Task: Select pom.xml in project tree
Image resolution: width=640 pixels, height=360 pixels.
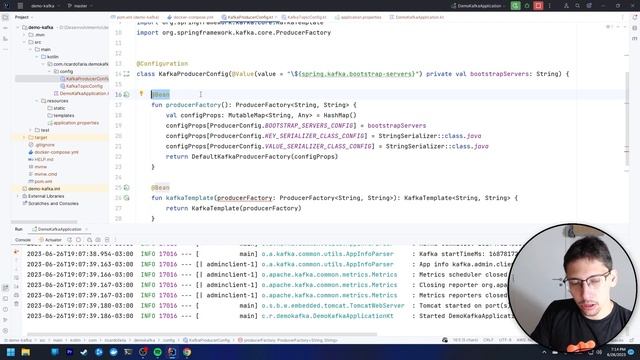Action: (40, 181)
